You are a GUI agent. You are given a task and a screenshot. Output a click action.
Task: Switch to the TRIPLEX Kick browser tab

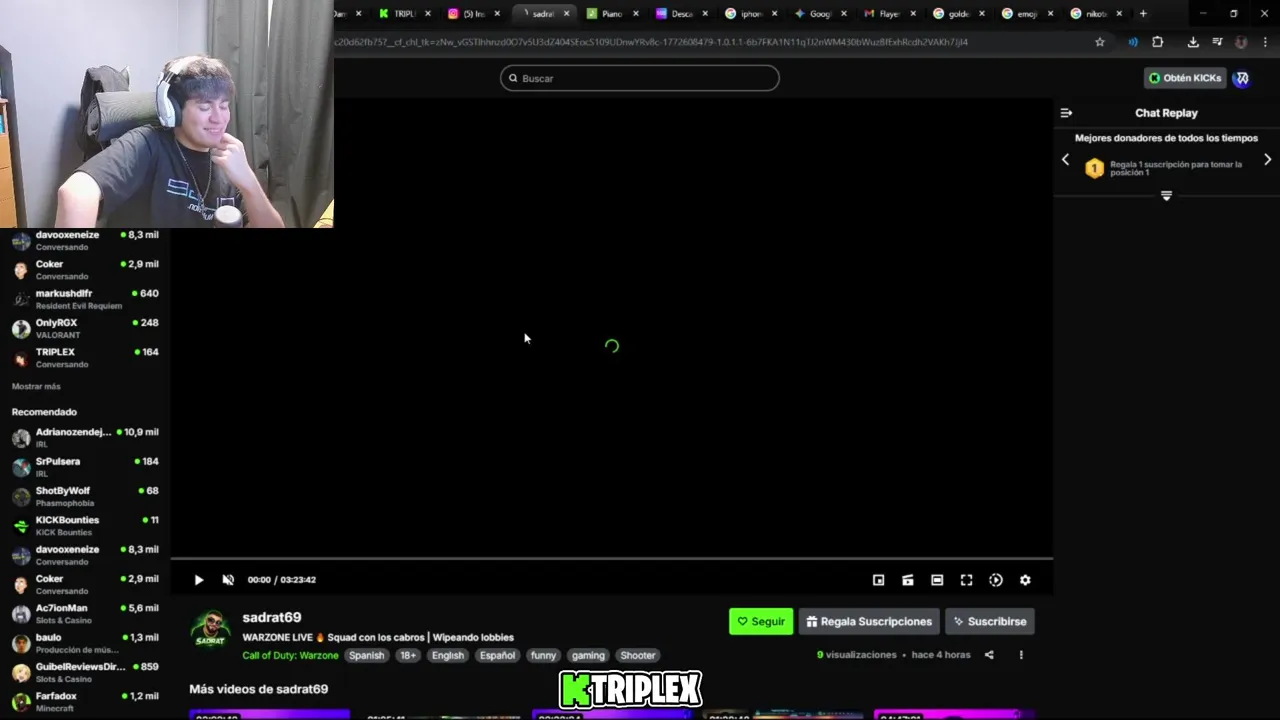[x=403, y=14]
